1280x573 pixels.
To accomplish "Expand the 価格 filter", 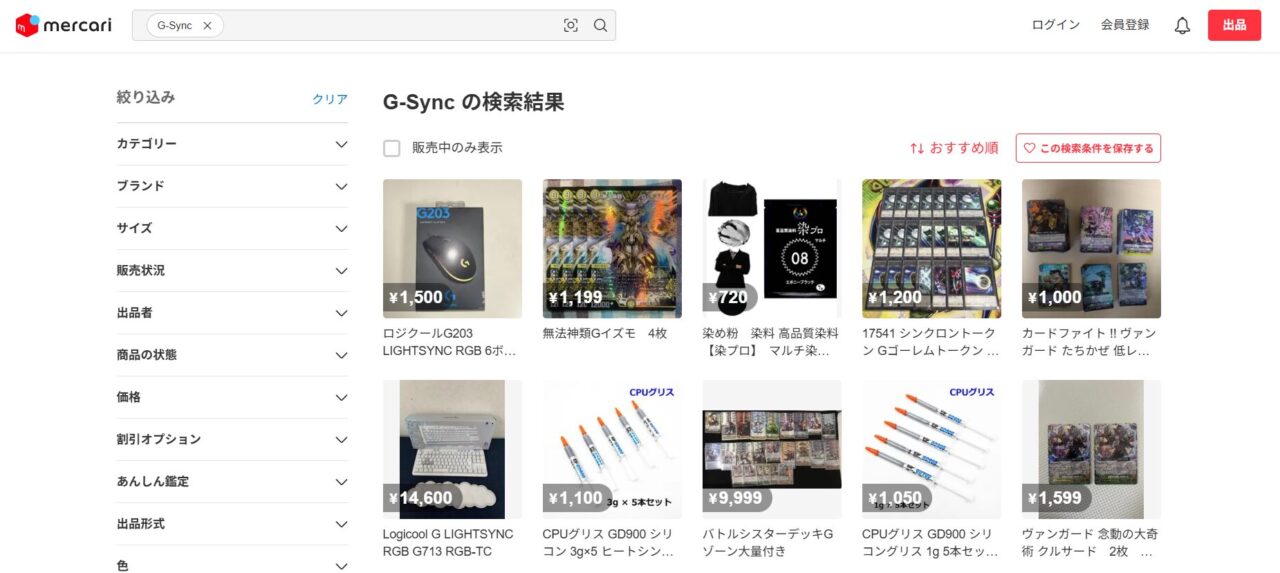I will [x=232, y=397].
